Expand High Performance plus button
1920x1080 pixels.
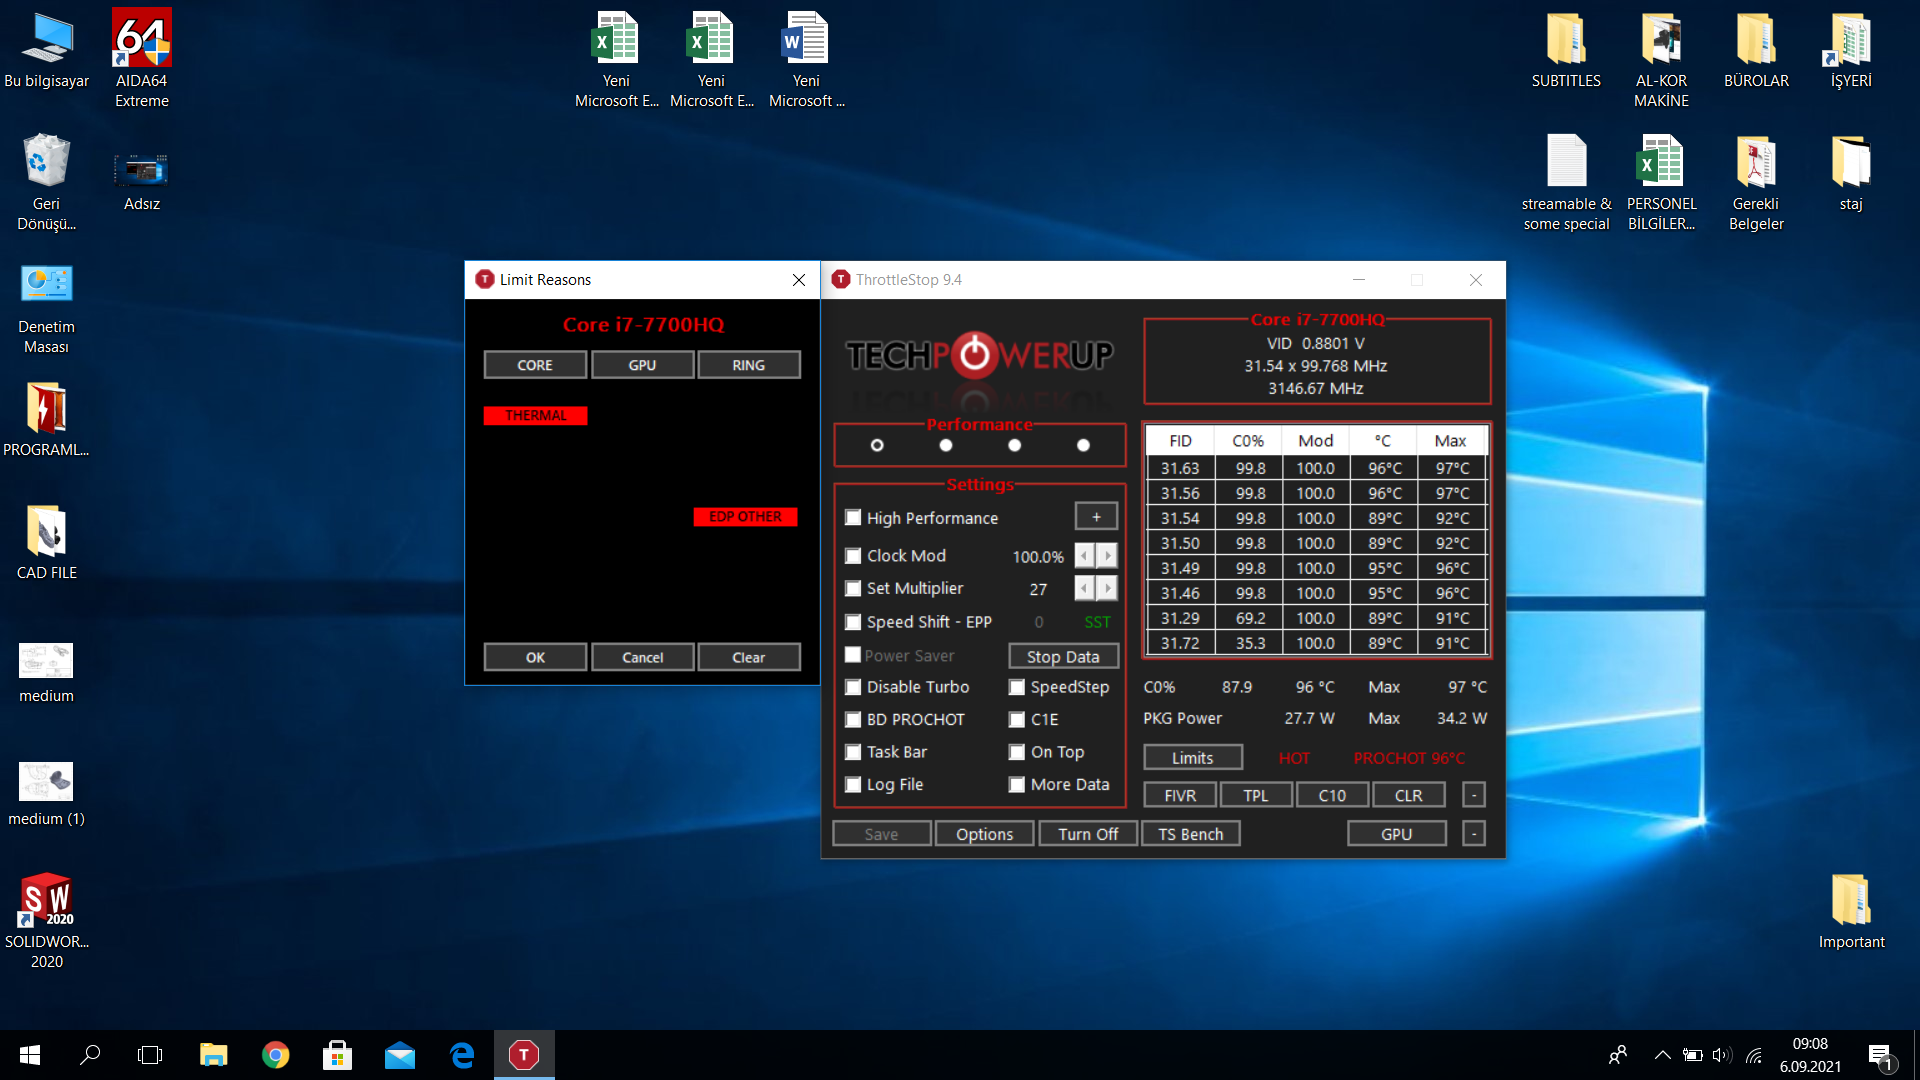[1096, 517]
